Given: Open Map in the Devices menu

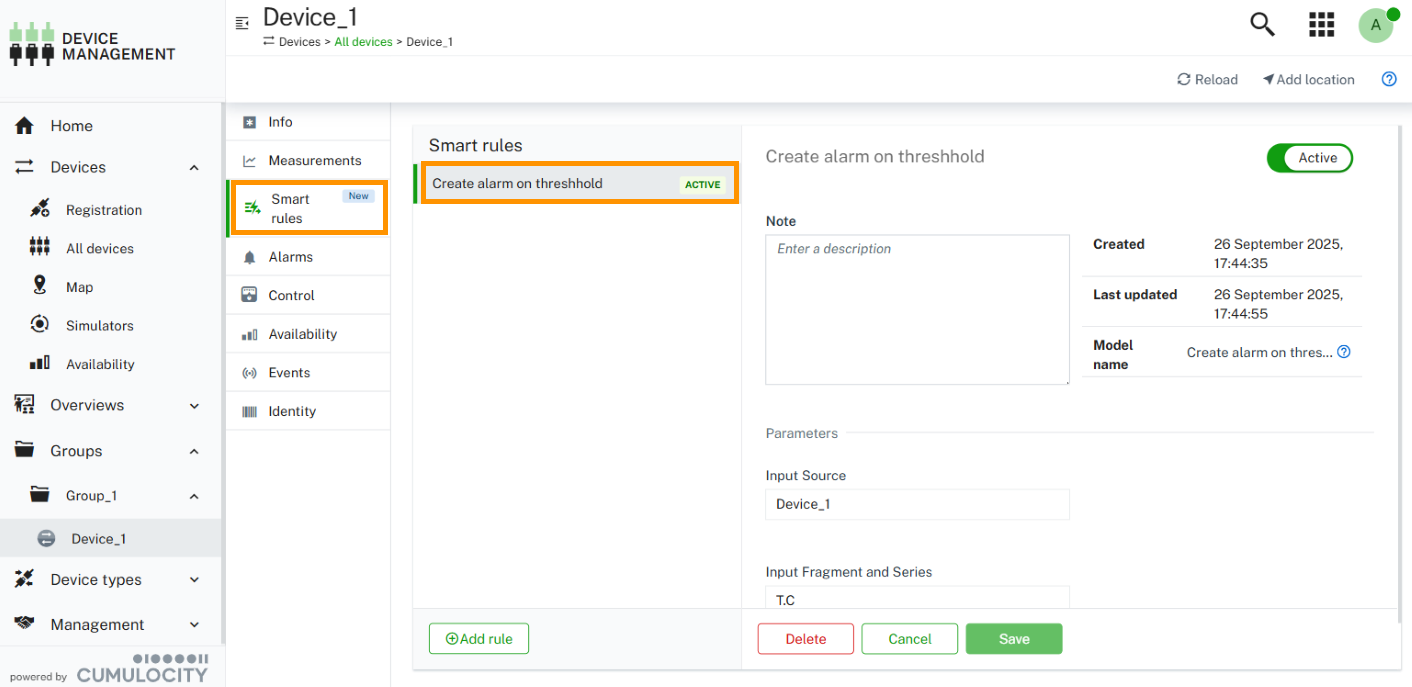Looking at the screenshot, I should pyautogui.click(x=79, y=287).
